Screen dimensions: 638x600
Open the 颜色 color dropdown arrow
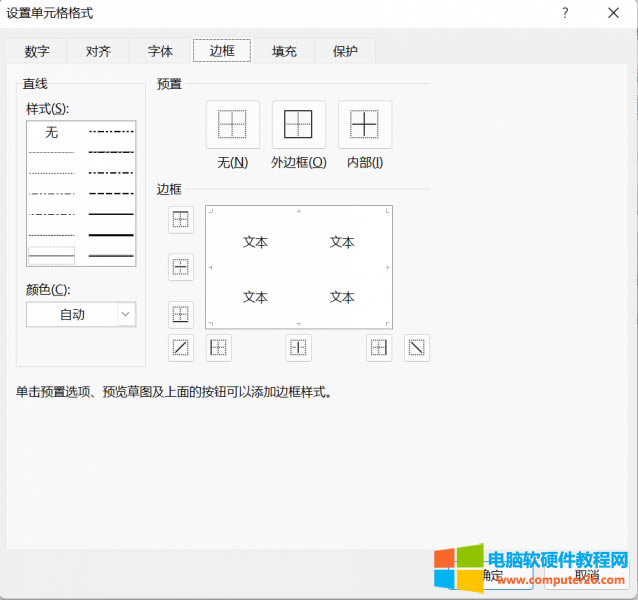(125, 314)
